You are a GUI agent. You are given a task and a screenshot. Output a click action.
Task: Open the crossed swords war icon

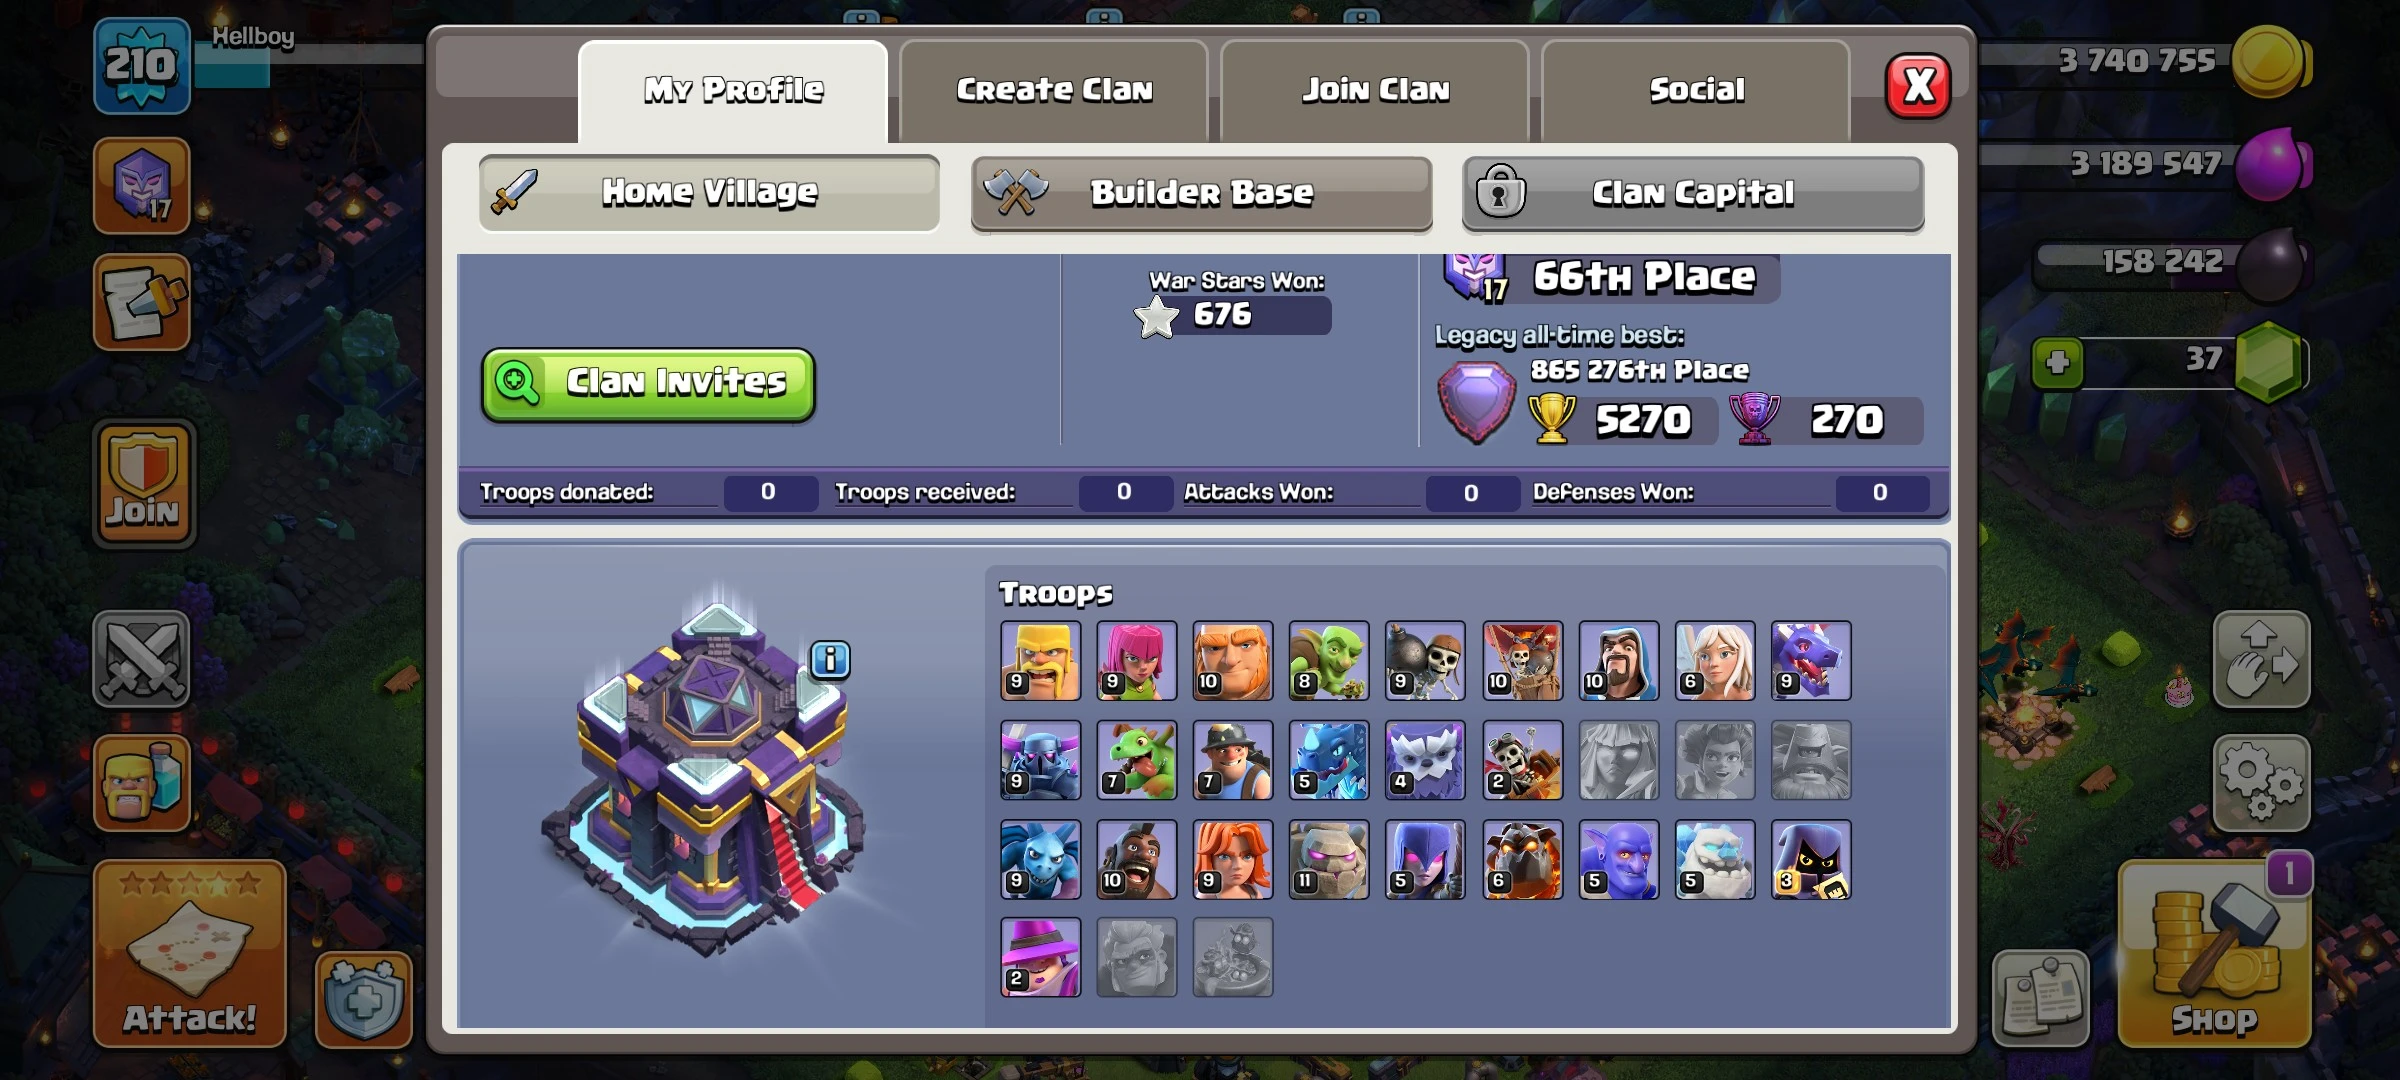click(x=142, y=659)
